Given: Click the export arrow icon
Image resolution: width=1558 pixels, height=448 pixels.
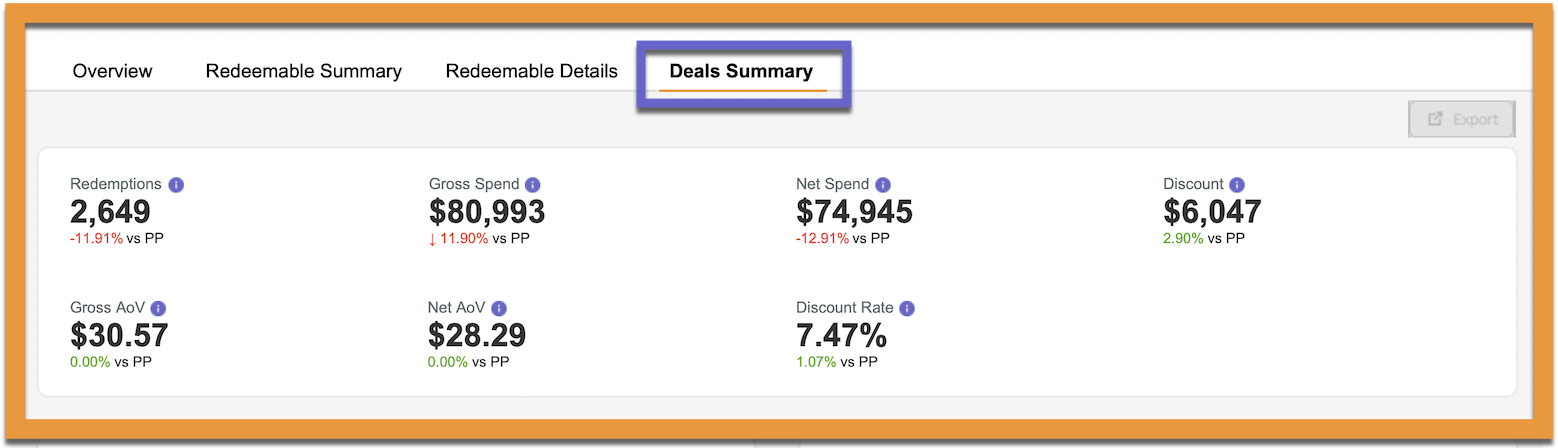Looking at the screenshot, I should pos(1436,119).
